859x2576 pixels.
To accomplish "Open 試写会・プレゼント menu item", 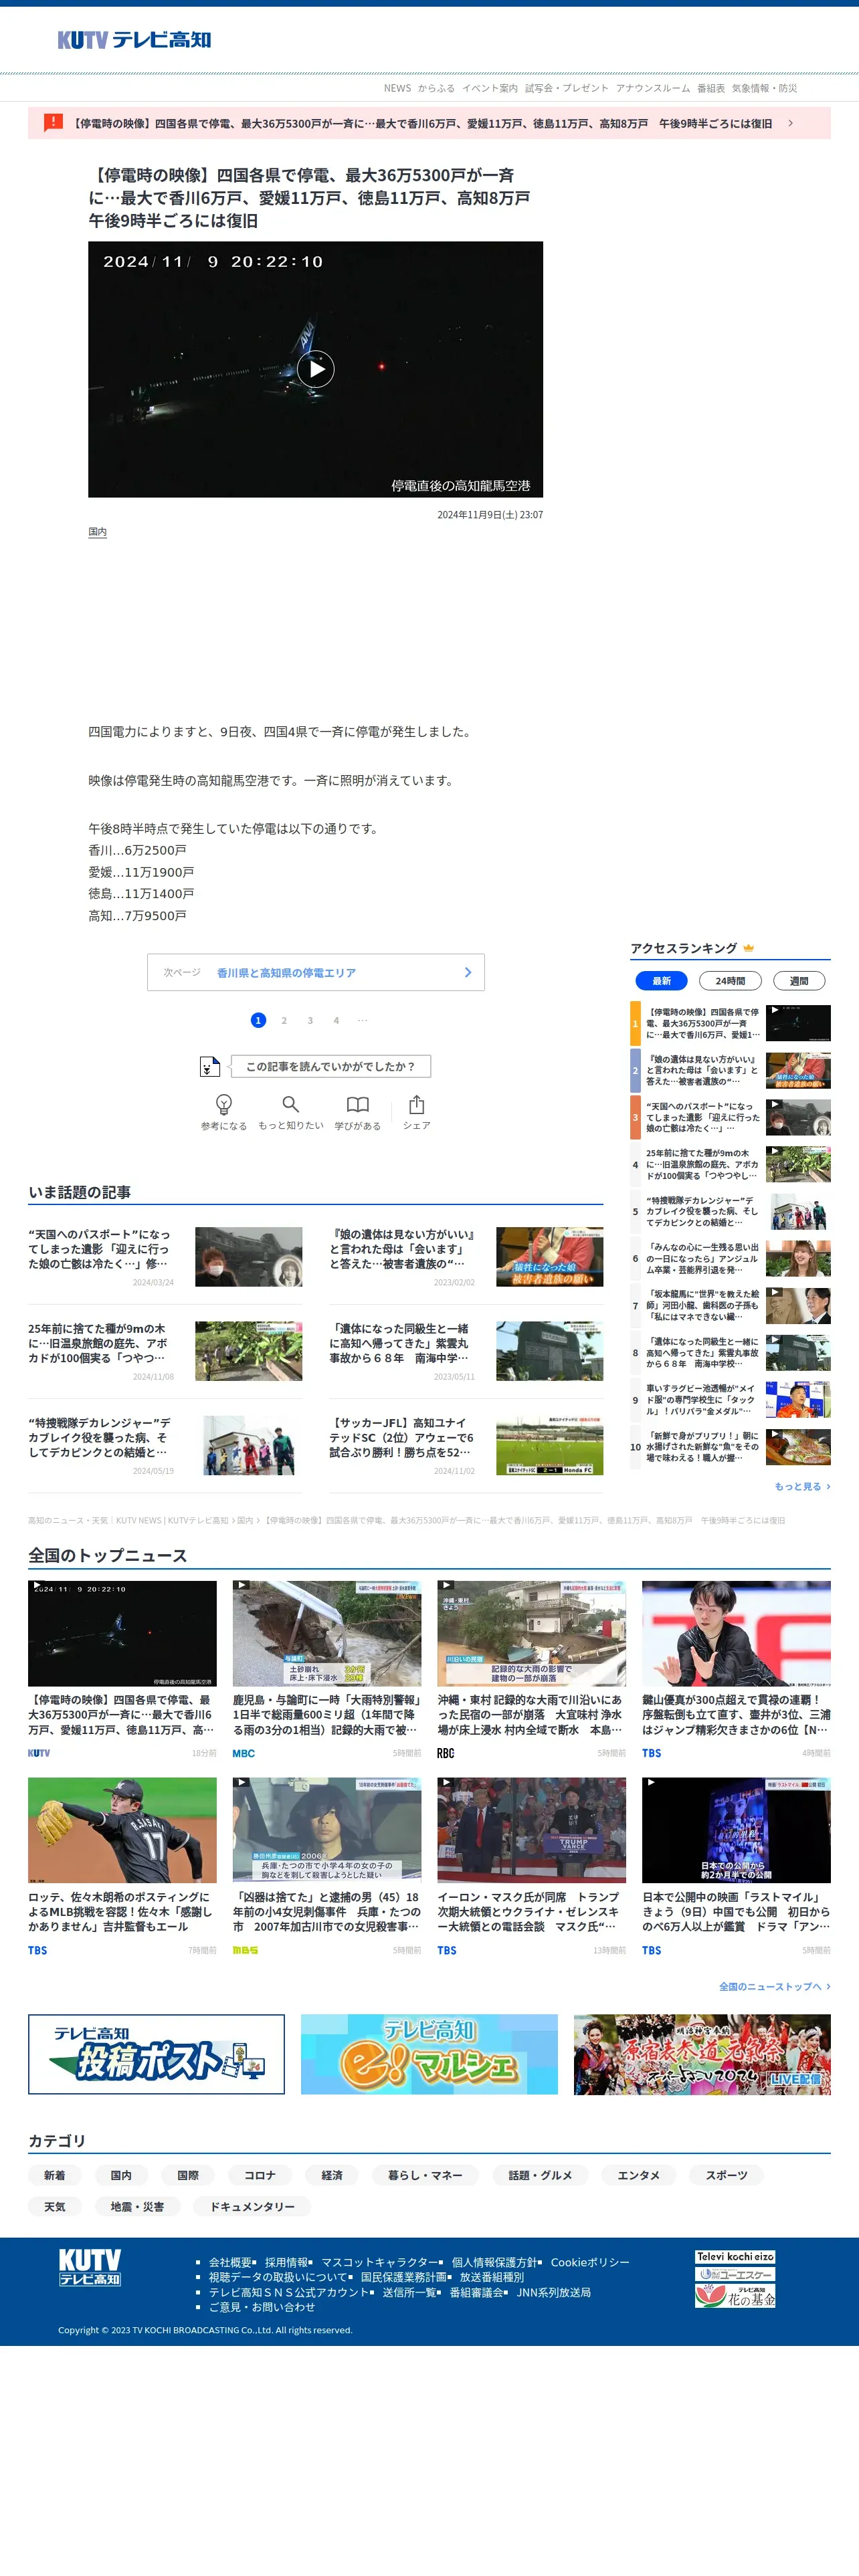I will point(566,88).
